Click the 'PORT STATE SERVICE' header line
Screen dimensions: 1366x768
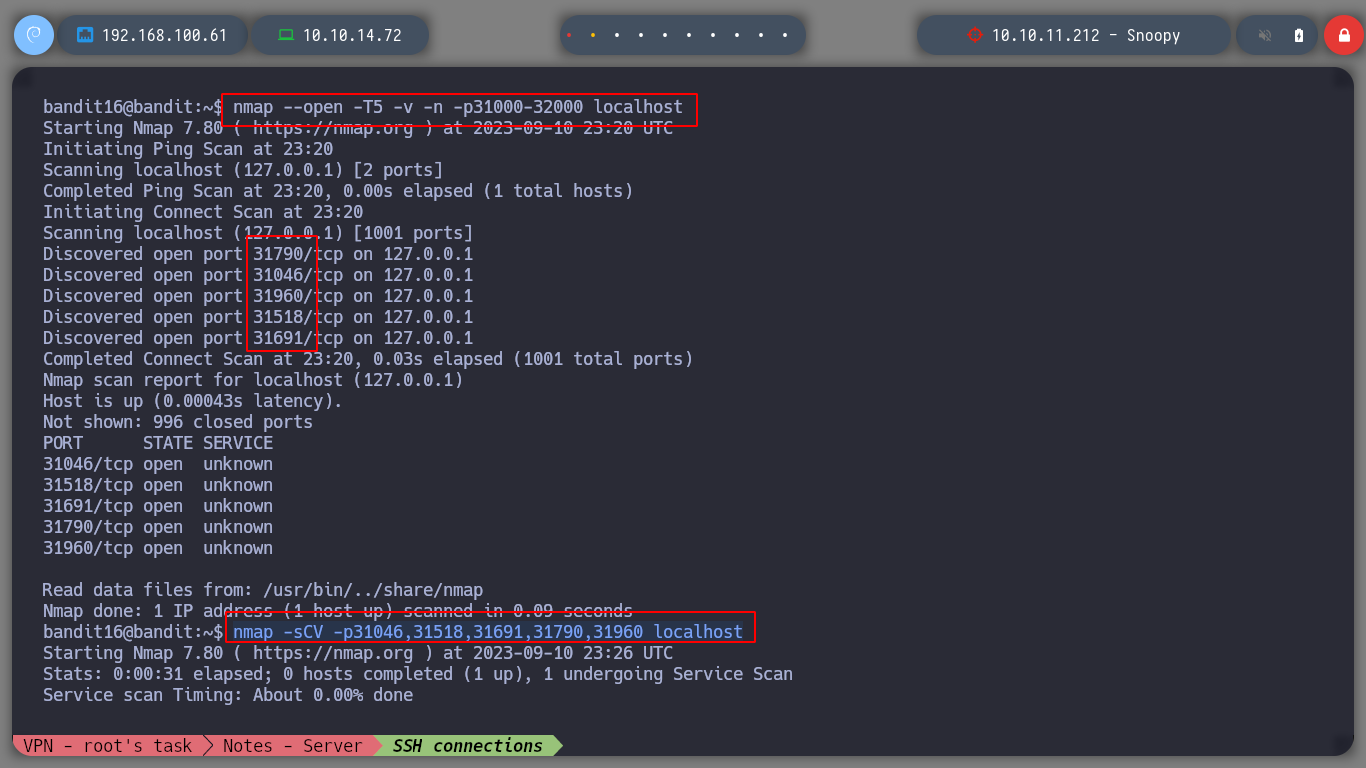[158, 443]
